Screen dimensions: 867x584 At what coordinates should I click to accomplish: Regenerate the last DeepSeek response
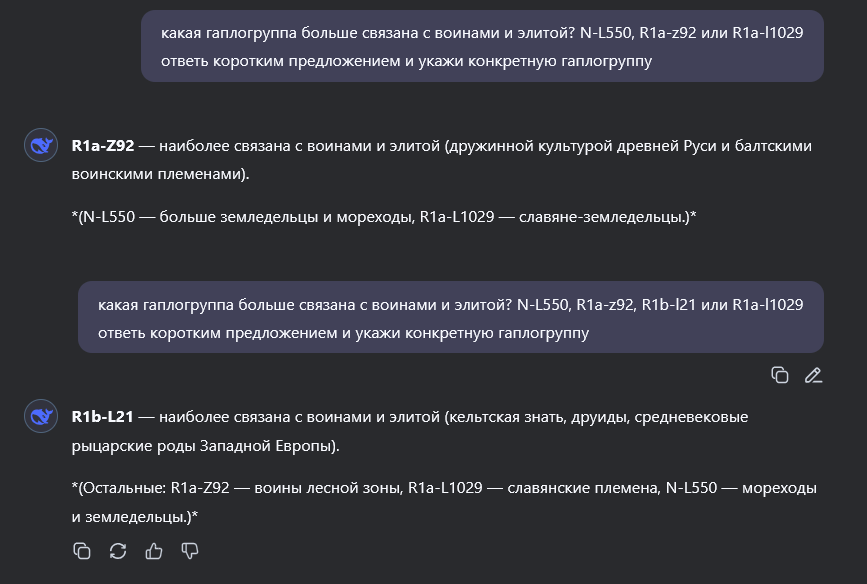point(118,551)
